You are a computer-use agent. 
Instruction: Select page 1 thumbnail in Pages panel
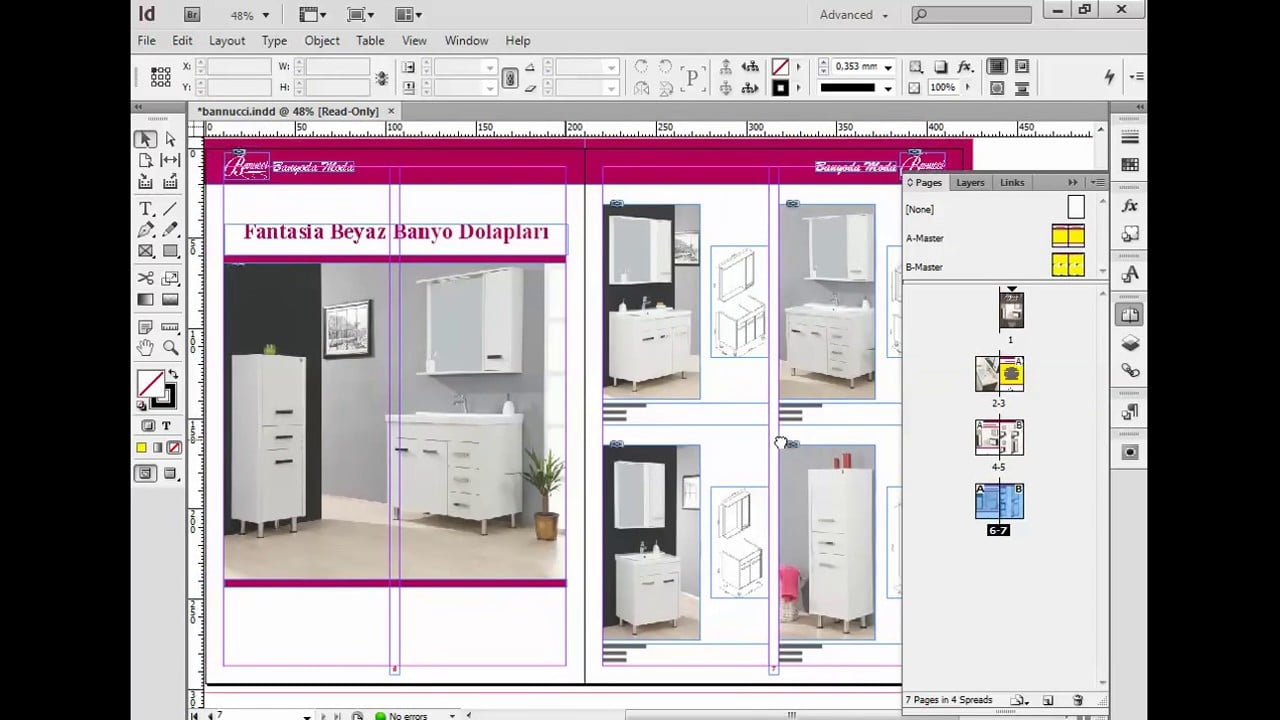(x=1011, y=310)
